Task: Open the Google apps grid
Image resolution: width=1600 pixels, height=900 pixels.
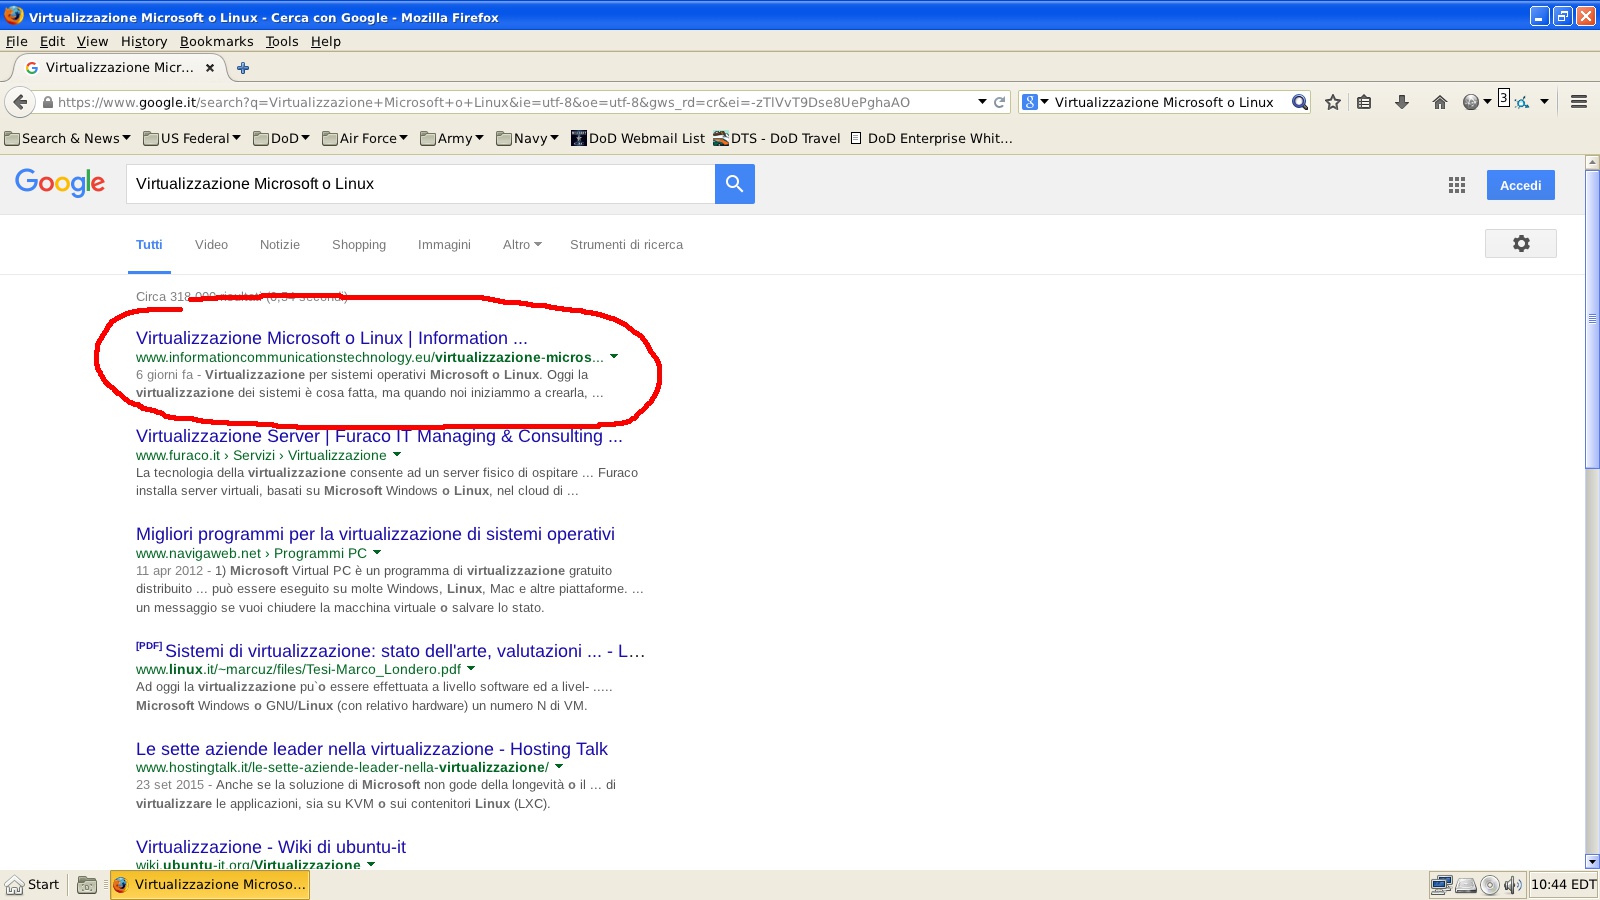Action: point(1457,185)
